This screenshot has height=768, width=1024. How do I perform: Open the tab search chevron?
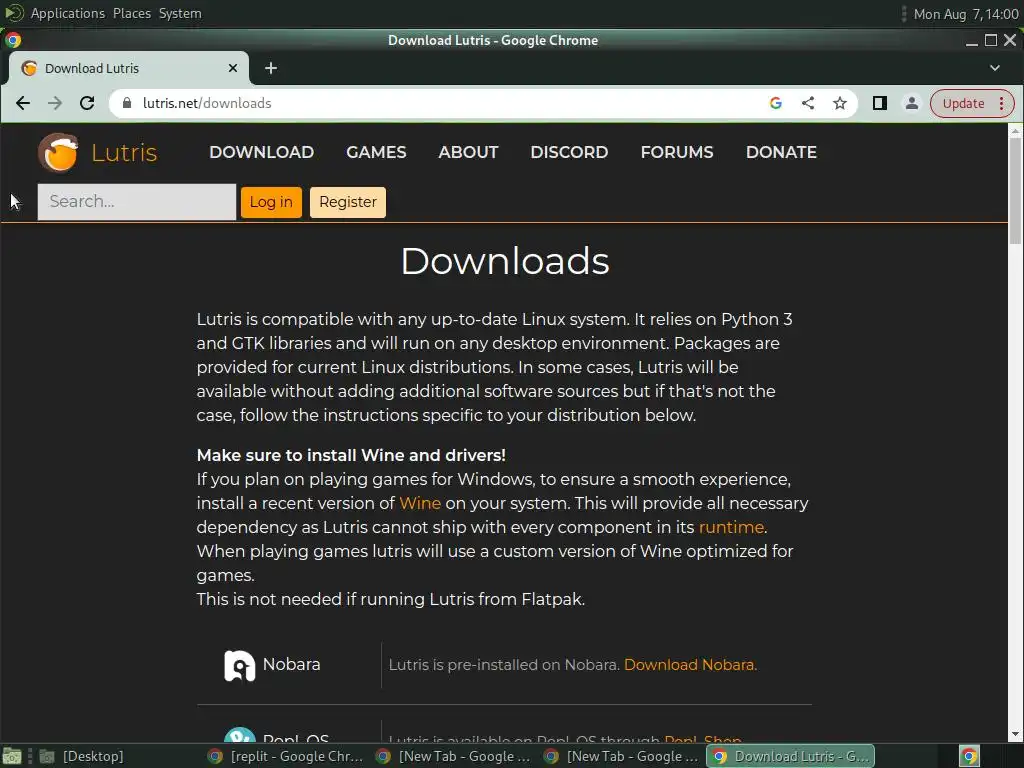coord(995,68)
